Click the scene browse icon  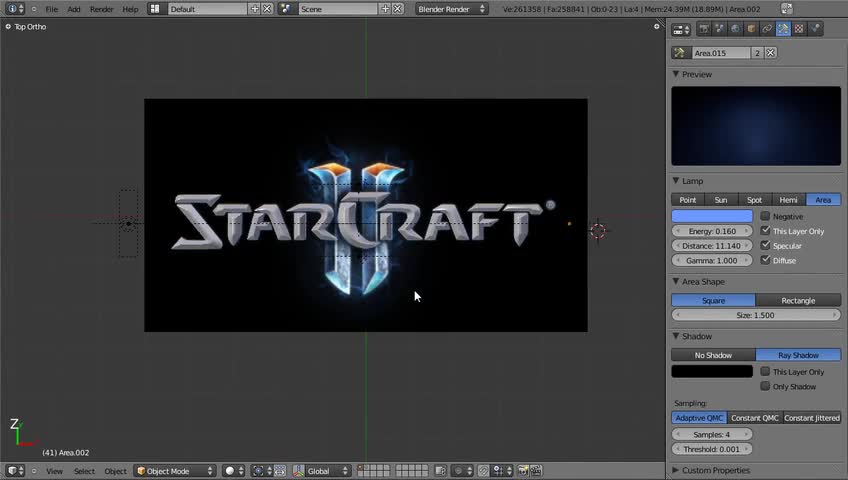point(286,9)
